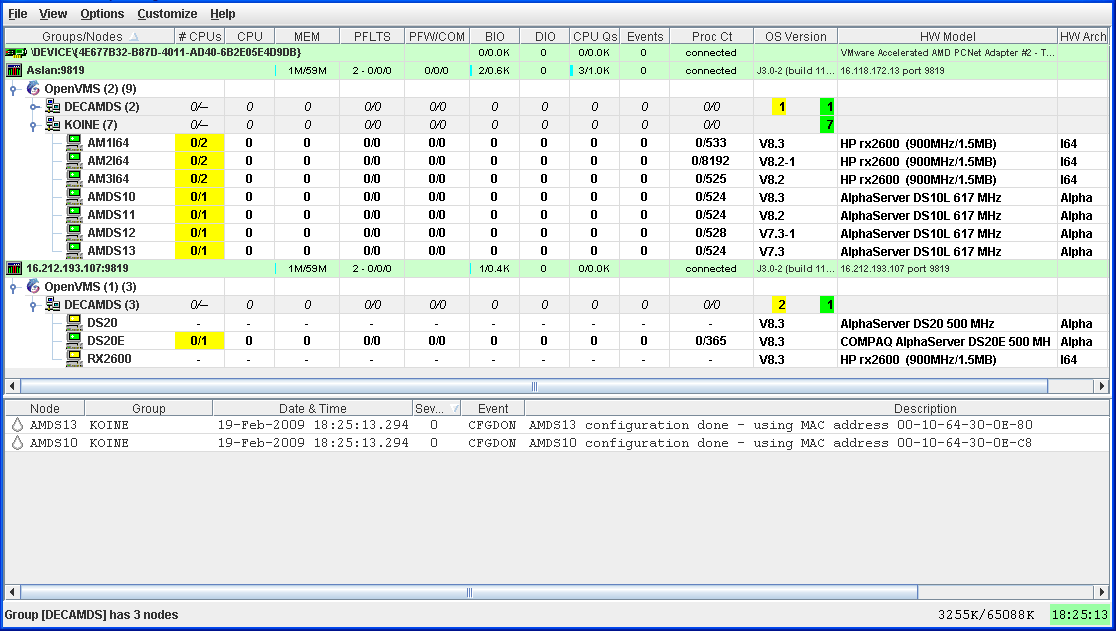Viewport: 1116px width, 631px height.
Task: Click the DECAMDS (3) group icon
Action: click(53, 304)
